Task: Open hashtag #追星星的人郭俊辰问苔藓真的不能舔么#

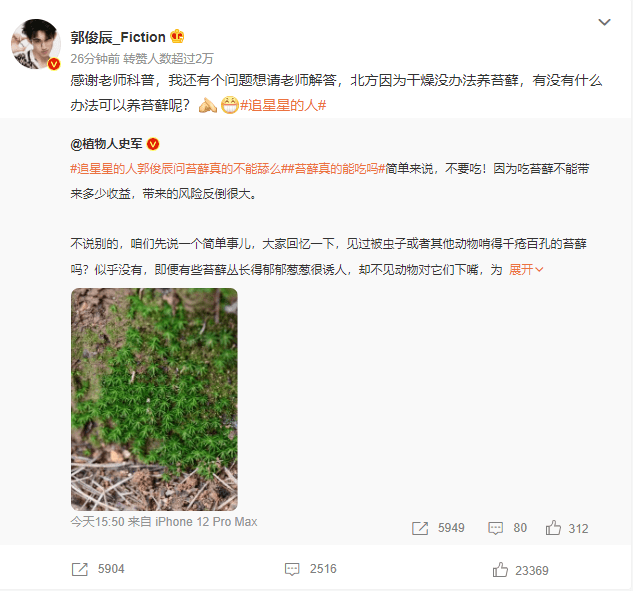Action: point(178,168)
